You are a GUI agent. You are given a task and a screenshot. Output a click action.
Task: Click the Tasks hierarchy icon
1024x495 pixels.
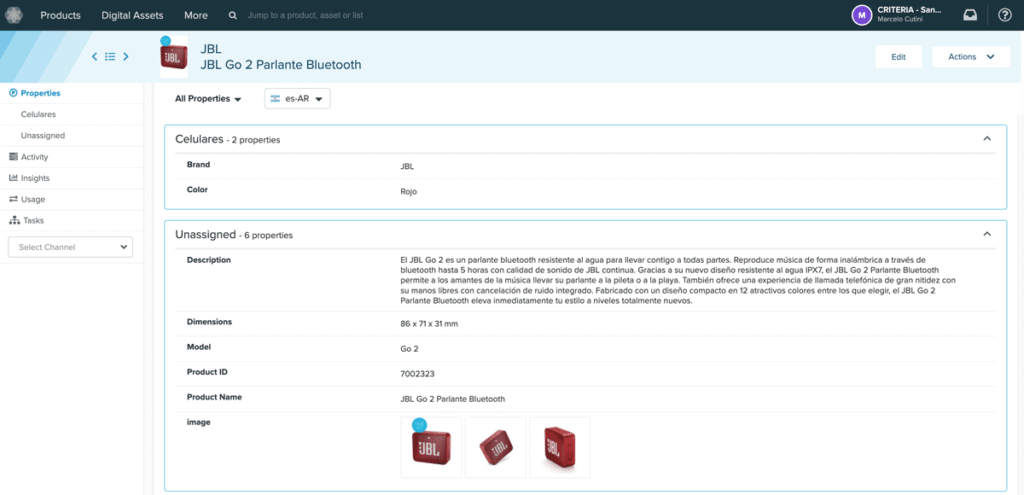pos(14,220)
